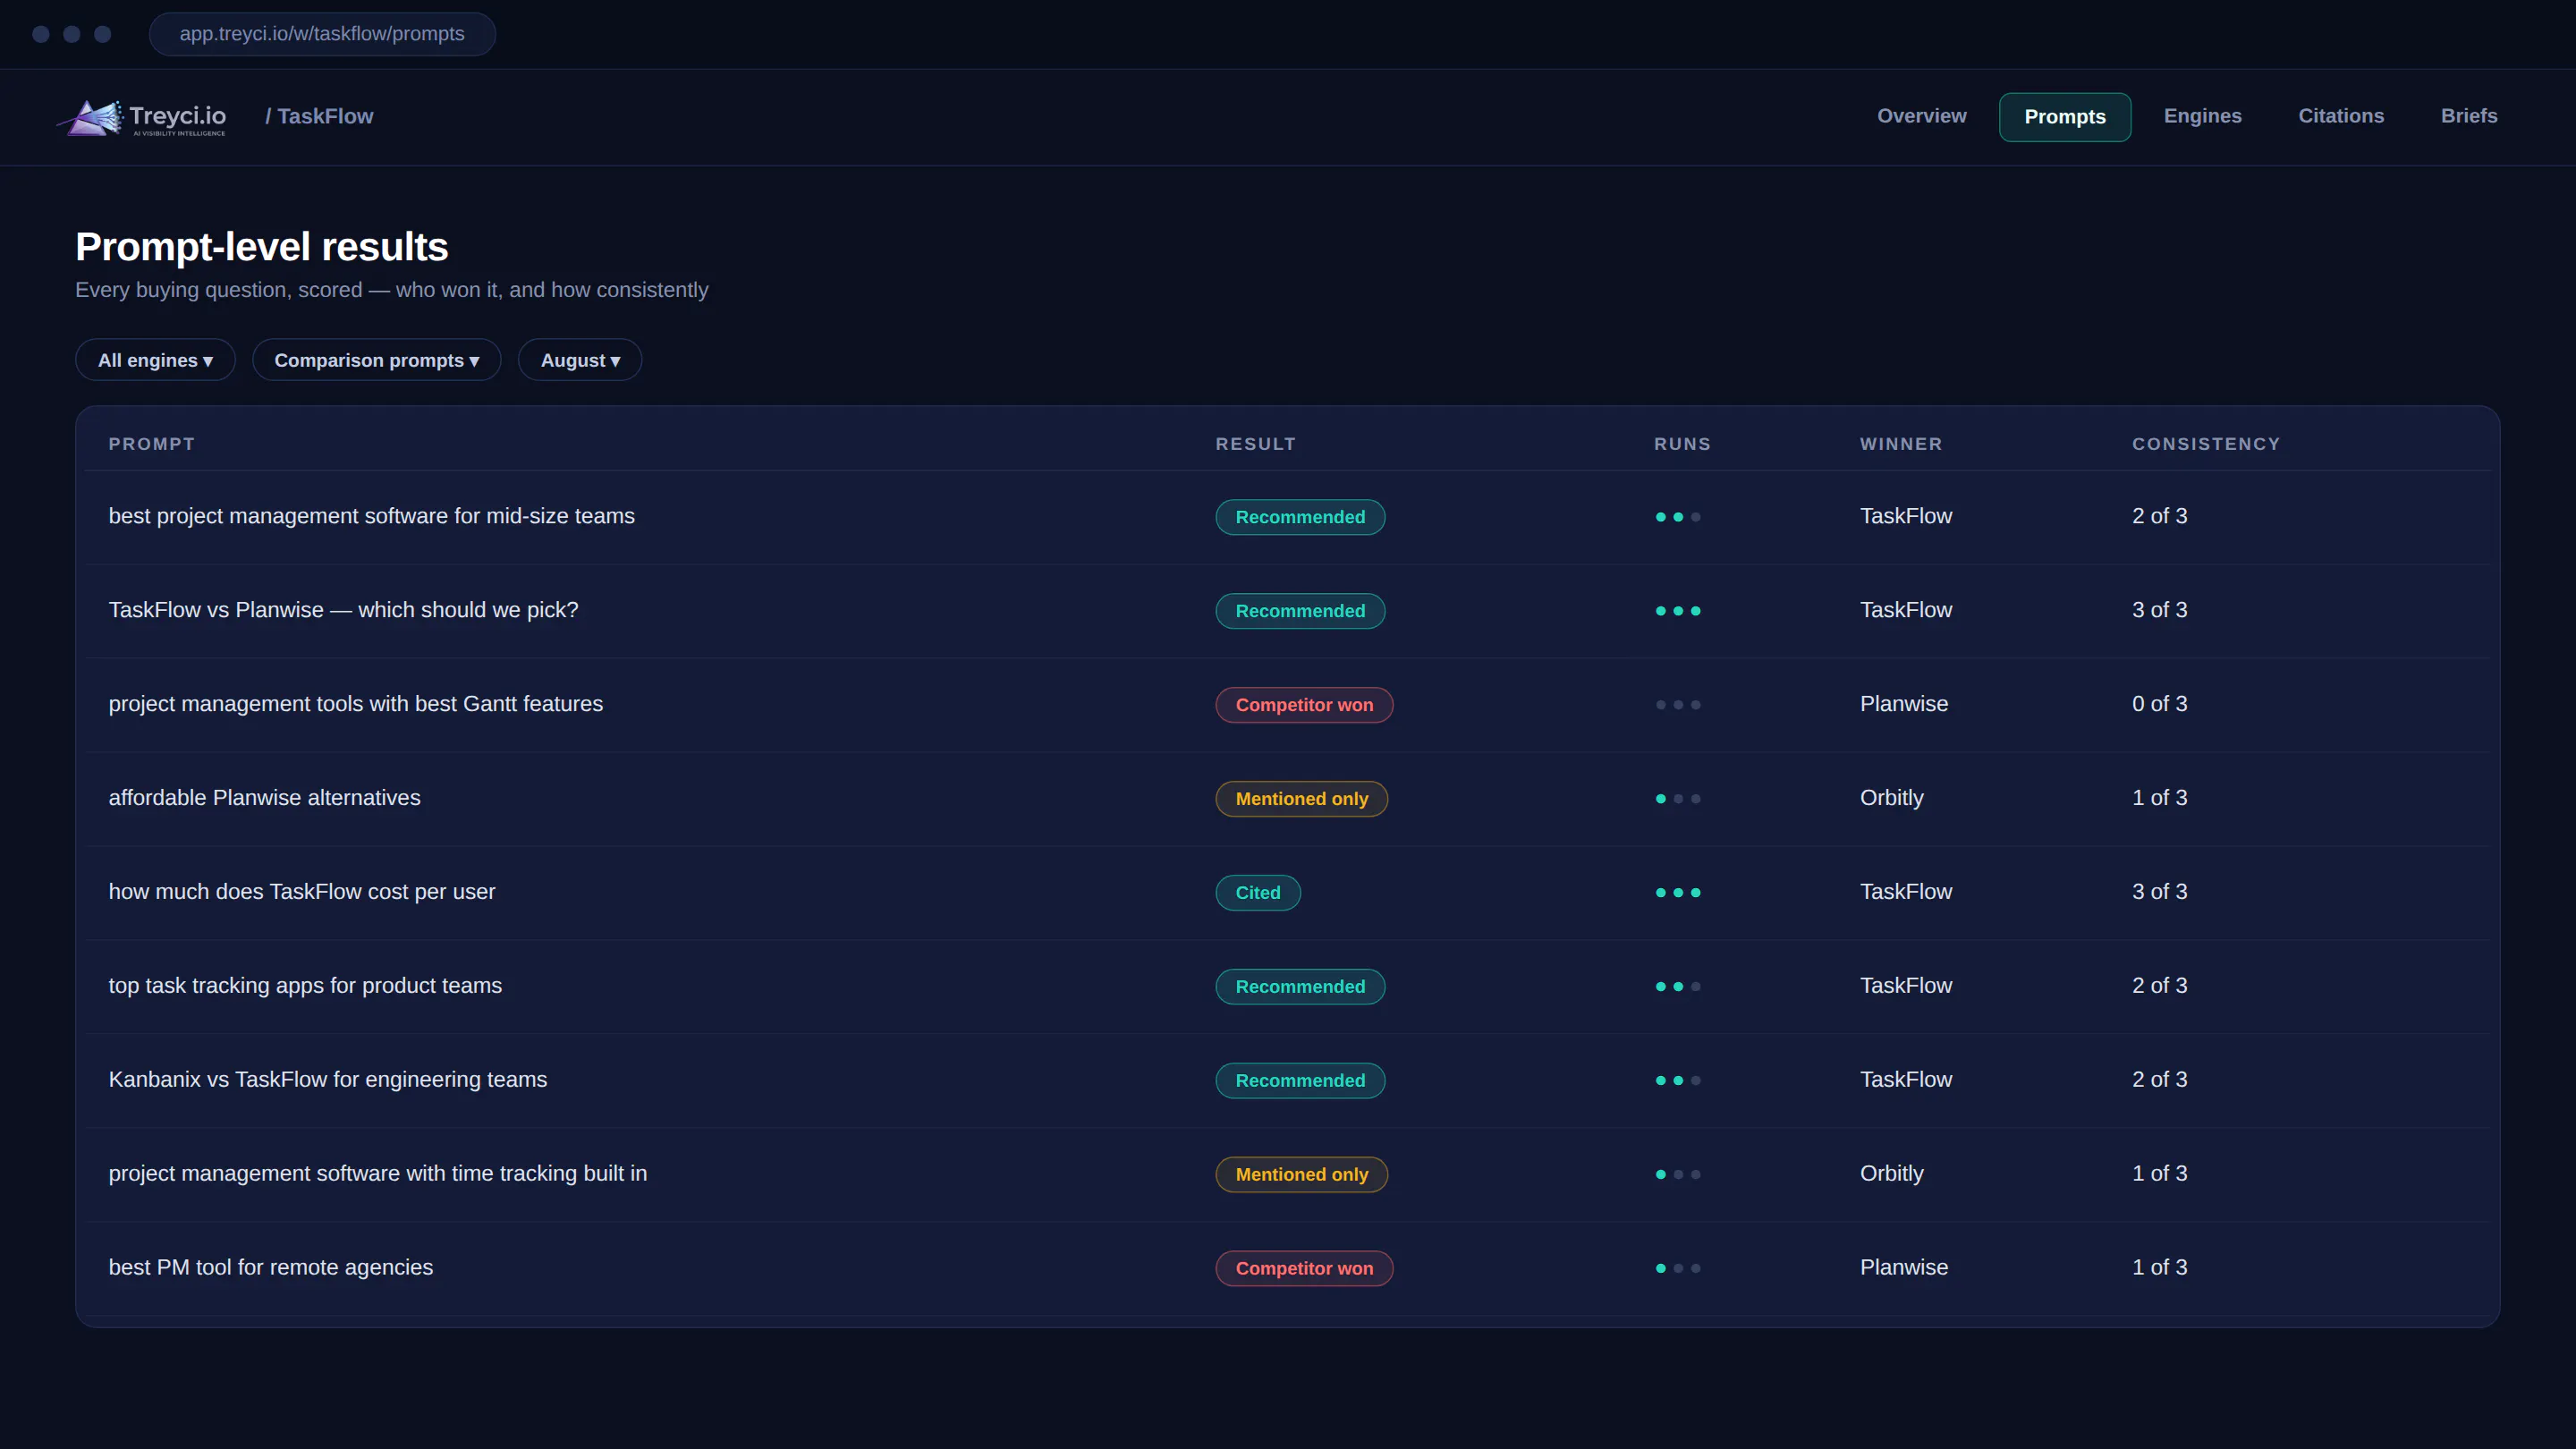Open the Citations tab
This screenshot has height=1449, width=2576.
pos(2340,116)
